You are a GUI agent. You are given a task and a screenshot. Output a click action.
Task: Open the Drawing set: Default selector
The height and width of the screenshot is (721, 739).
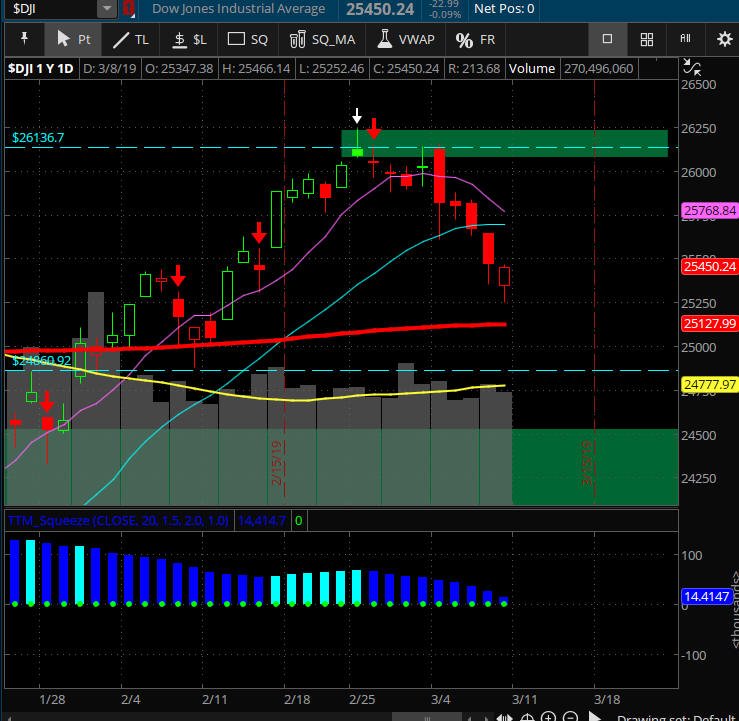[677, 717]
